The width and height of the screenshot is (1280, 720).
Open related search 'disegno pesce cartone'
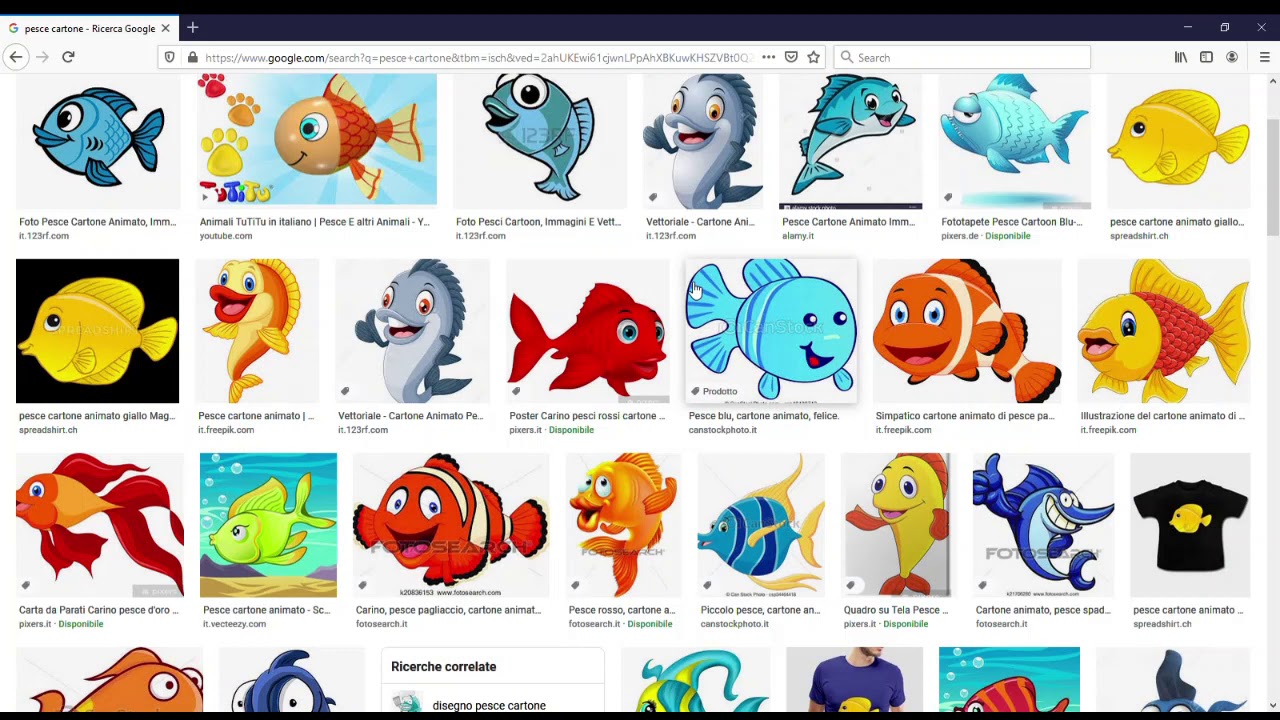point(489,705)
